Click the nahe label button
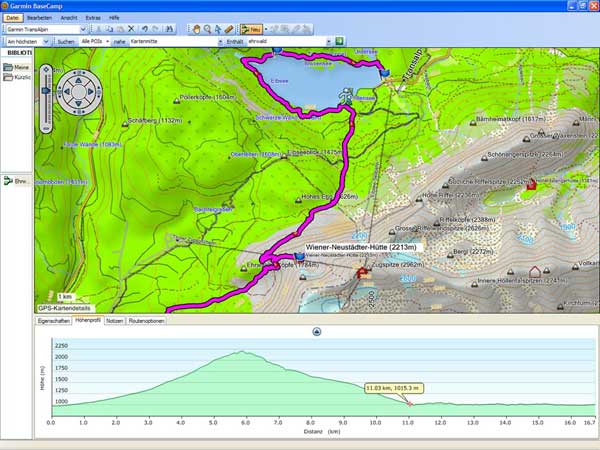 coord(119,41)
